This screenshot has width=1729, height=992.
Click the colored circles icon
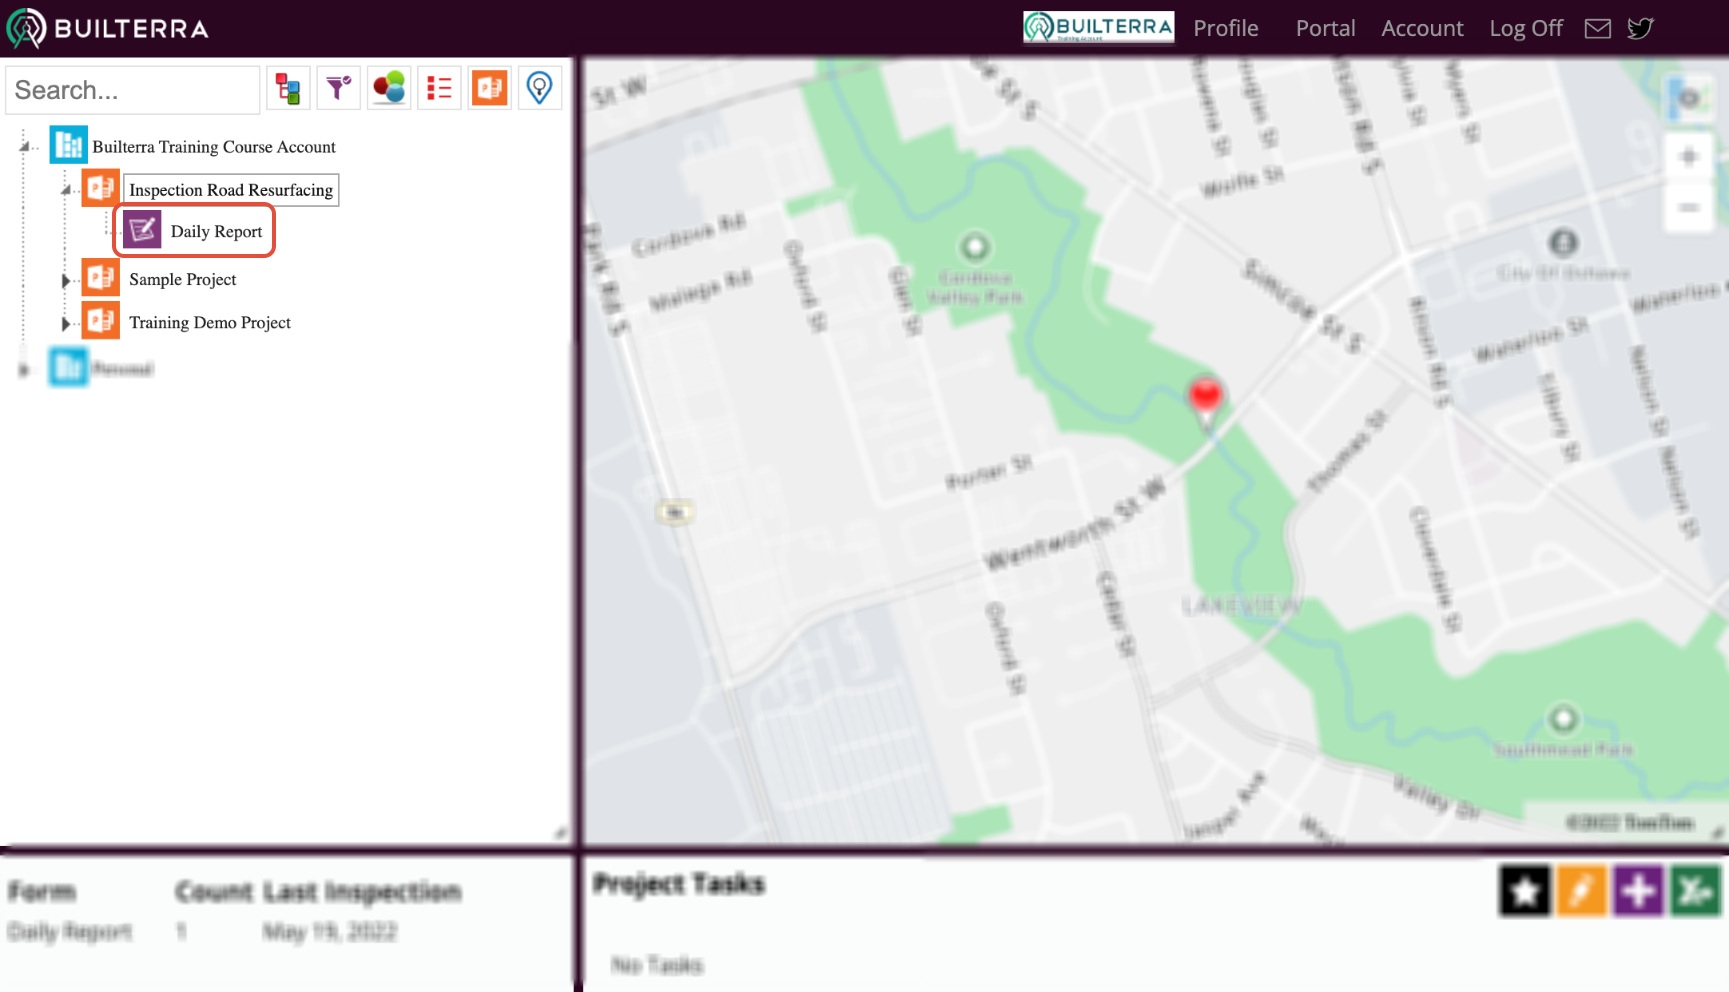[389, 89]
